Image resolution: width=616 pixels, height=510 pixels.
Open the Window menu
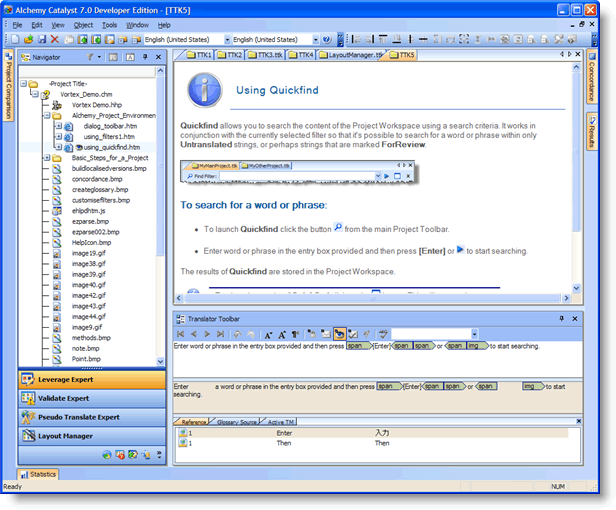coord(137,25)
